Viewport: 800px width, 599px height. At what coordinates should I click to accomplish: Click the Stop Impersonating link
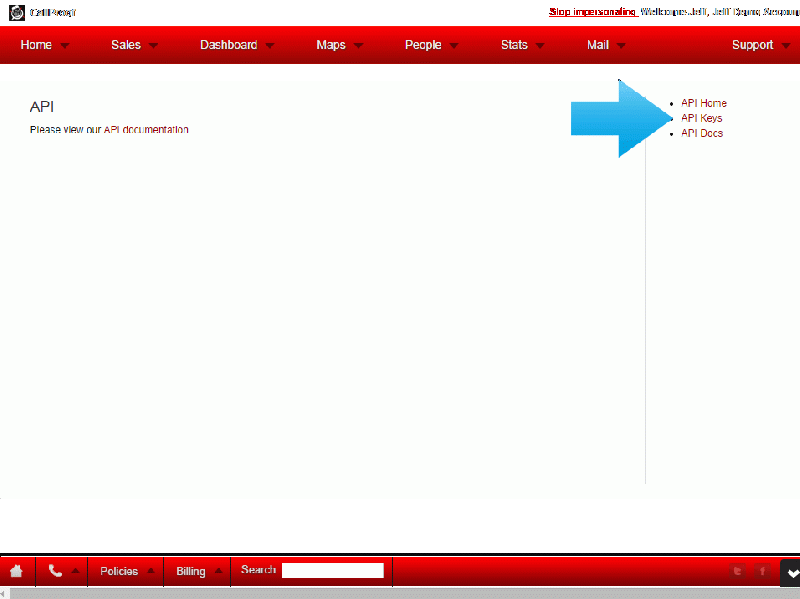593,12
